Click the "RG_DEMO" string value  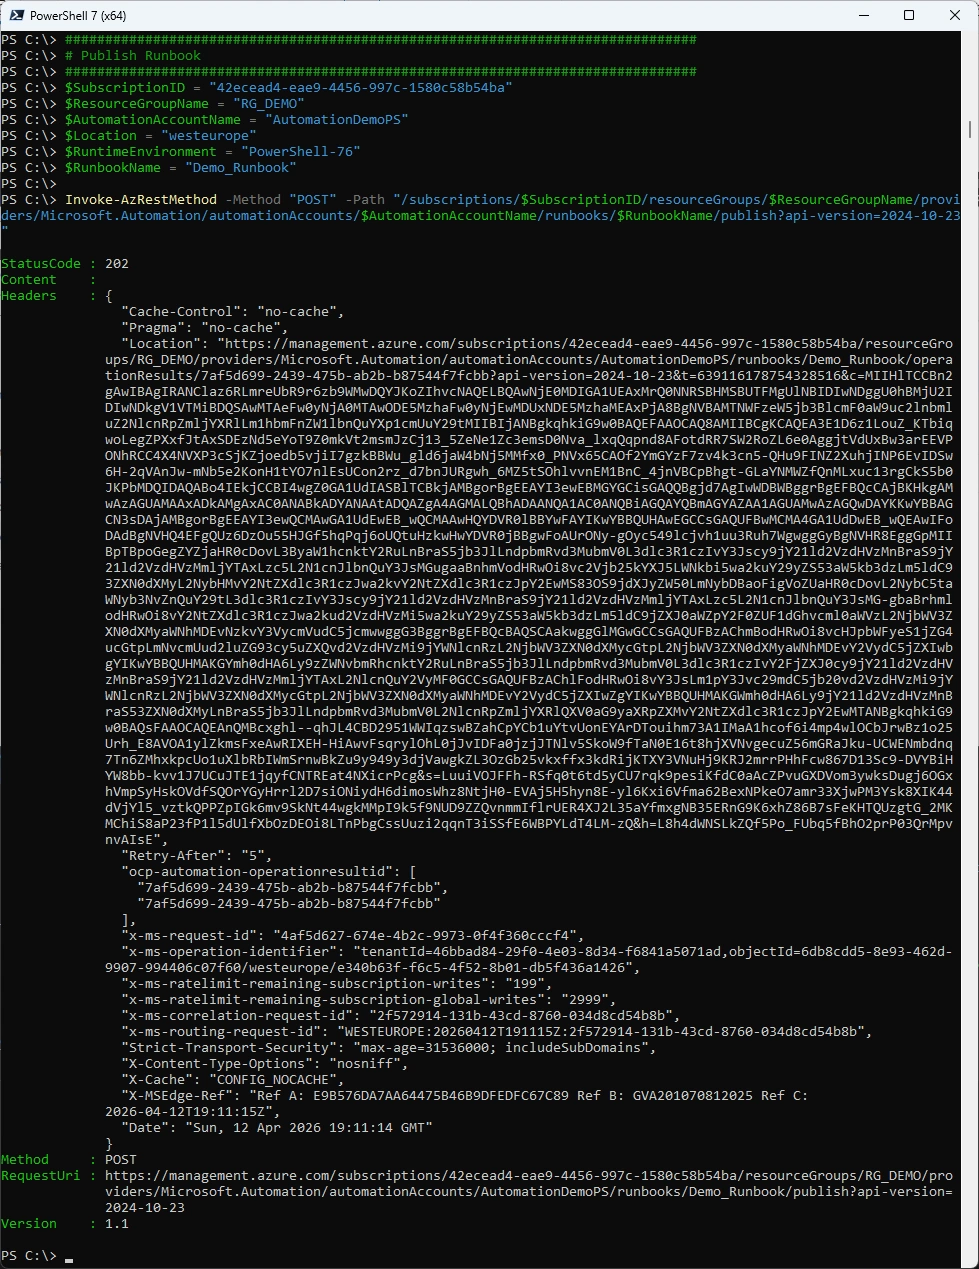(268, 104)
